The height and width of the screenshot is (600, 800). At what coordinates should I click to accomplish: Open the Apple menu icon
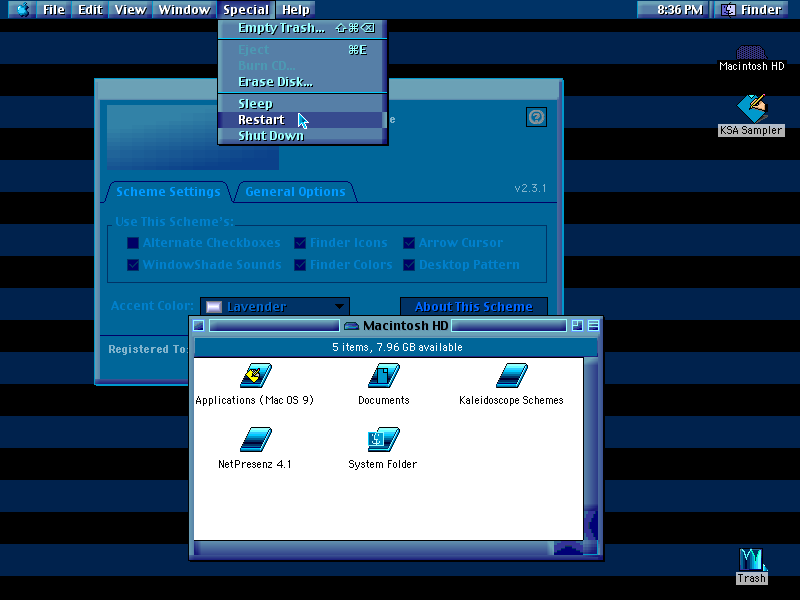click(22, 9)
